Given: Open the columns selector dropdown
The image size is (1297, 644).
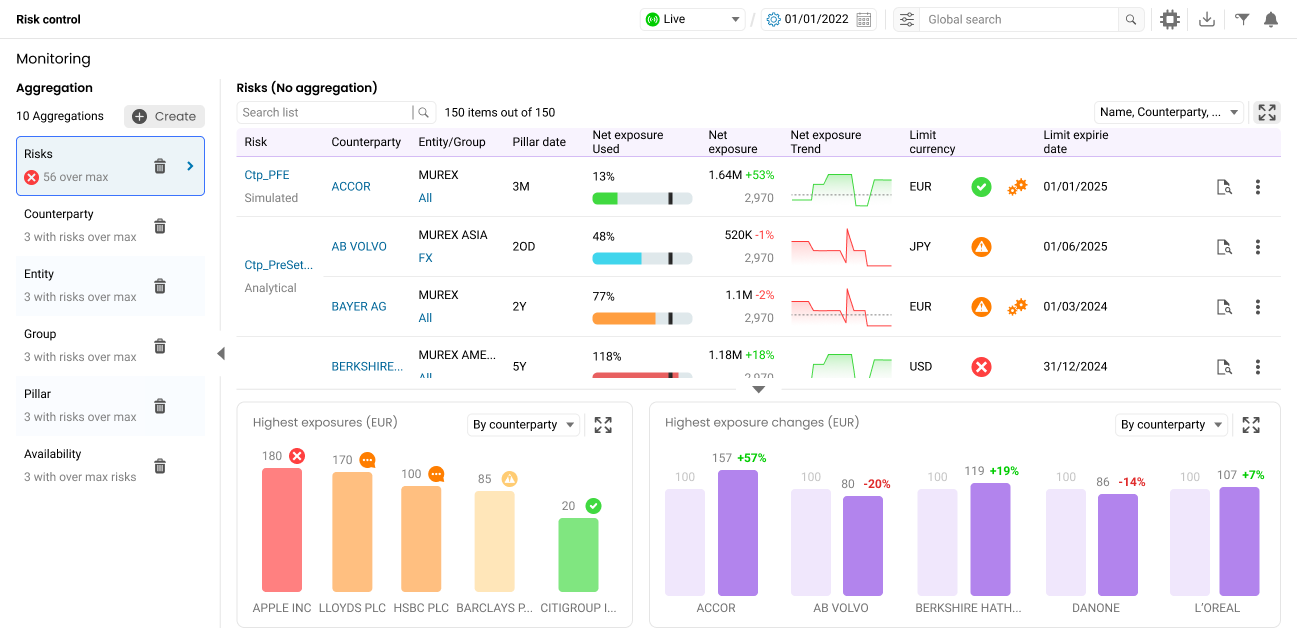Looking at the screenshot, I should [x=1169, y=113].
